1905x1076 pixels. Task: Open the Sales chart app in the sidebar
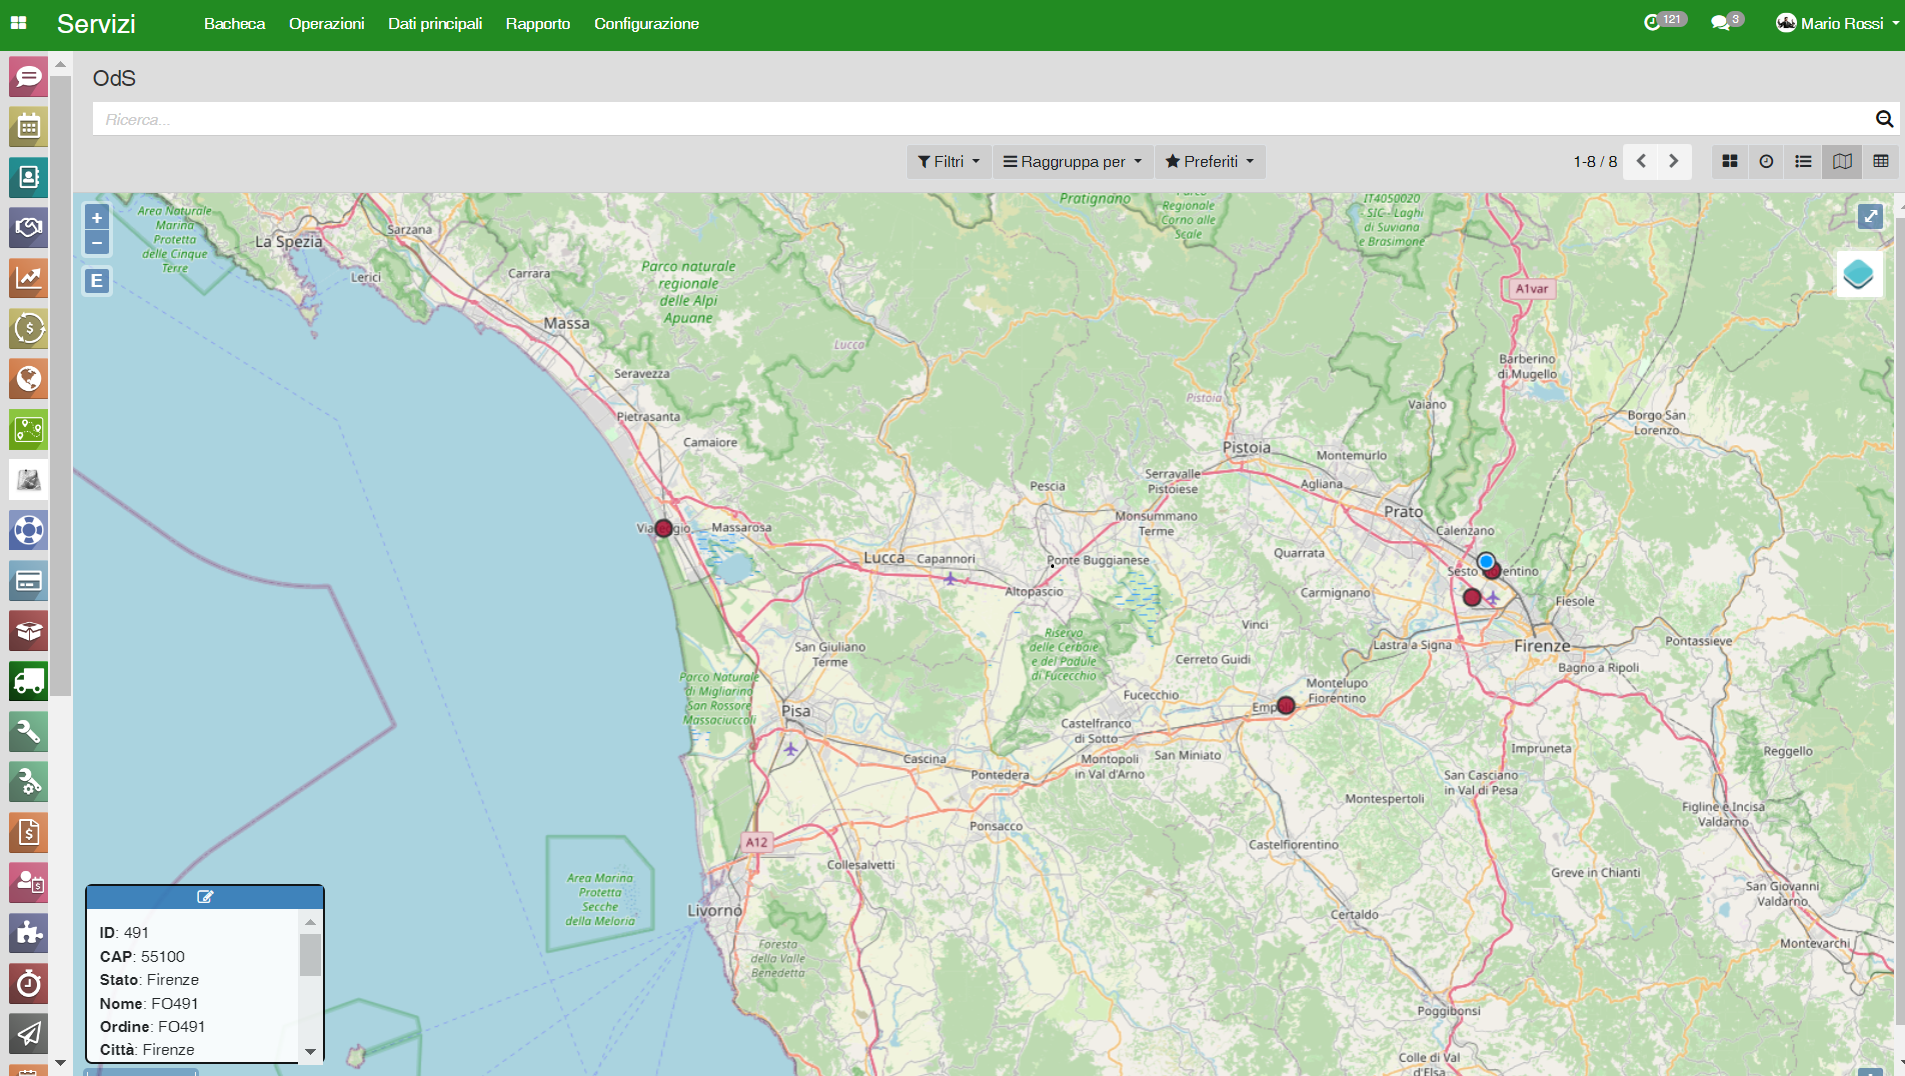28,278
